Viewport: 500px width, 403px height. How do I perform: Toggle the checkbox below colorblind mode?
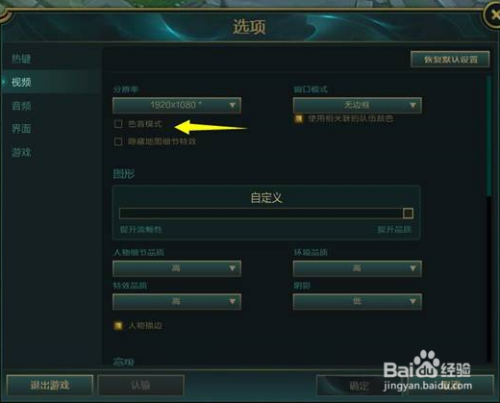pyautogui.click(x=118, y=141)
